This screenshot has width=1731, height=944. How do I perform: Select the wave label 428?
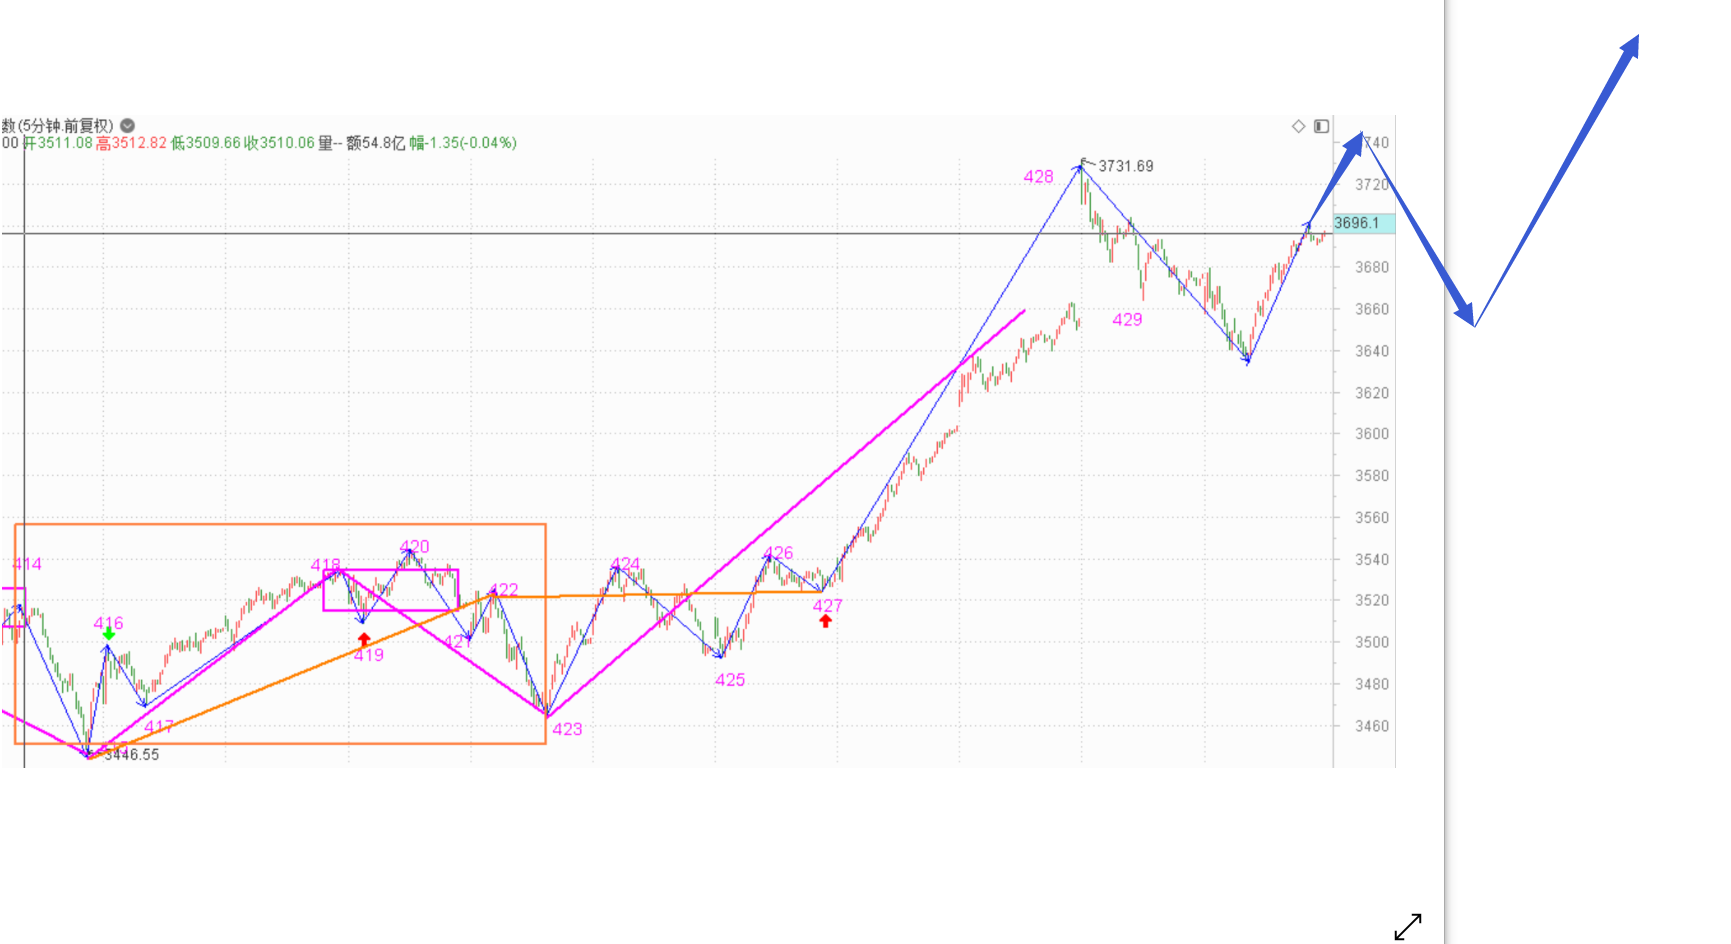(1038, 177)
